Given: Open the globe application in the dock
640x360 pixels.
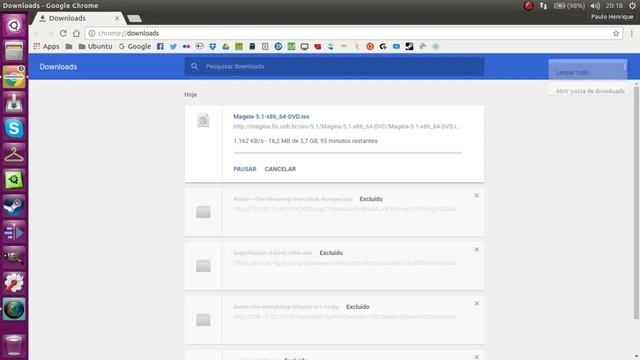Looking at the screenshot, I should coord(14,309).
